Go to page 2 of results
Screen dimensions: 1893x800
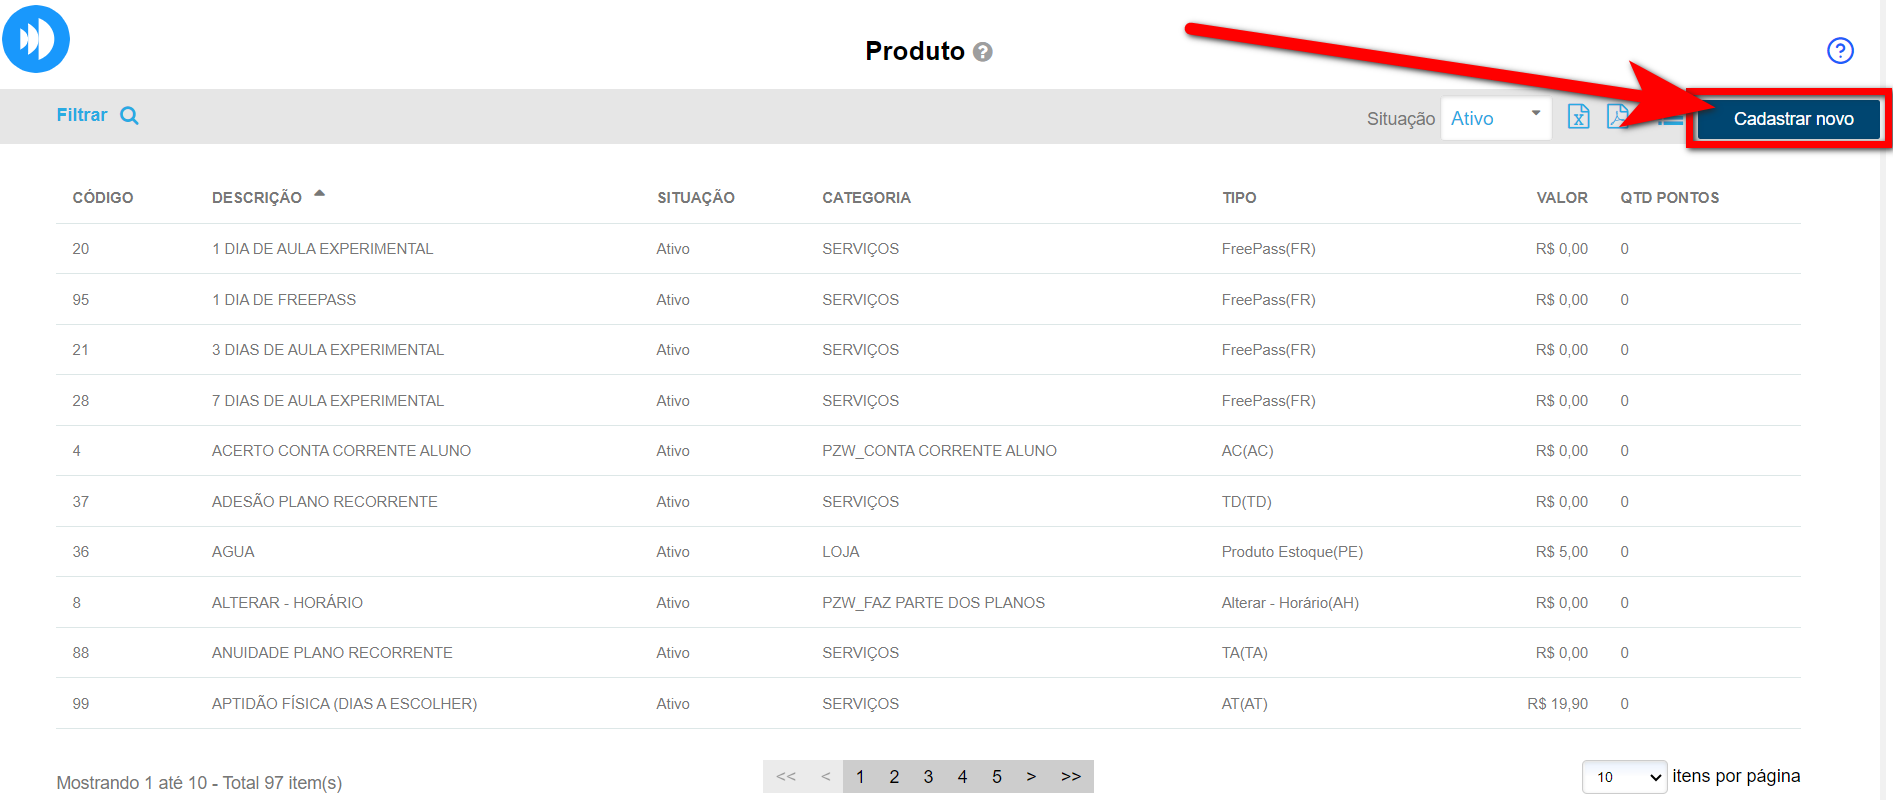click(x=894, y=776)
